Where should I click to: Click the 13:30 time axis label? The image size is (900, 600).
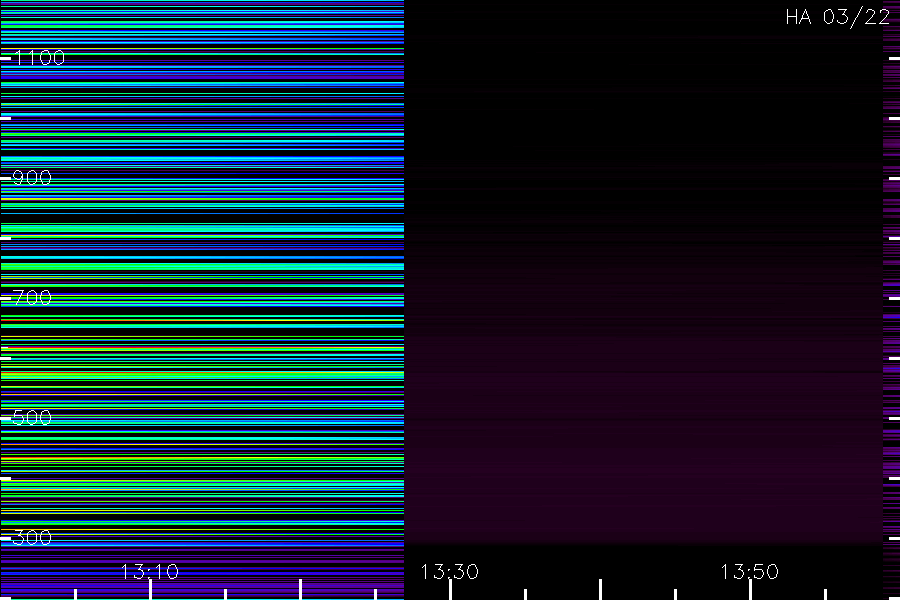pos(449,571)
